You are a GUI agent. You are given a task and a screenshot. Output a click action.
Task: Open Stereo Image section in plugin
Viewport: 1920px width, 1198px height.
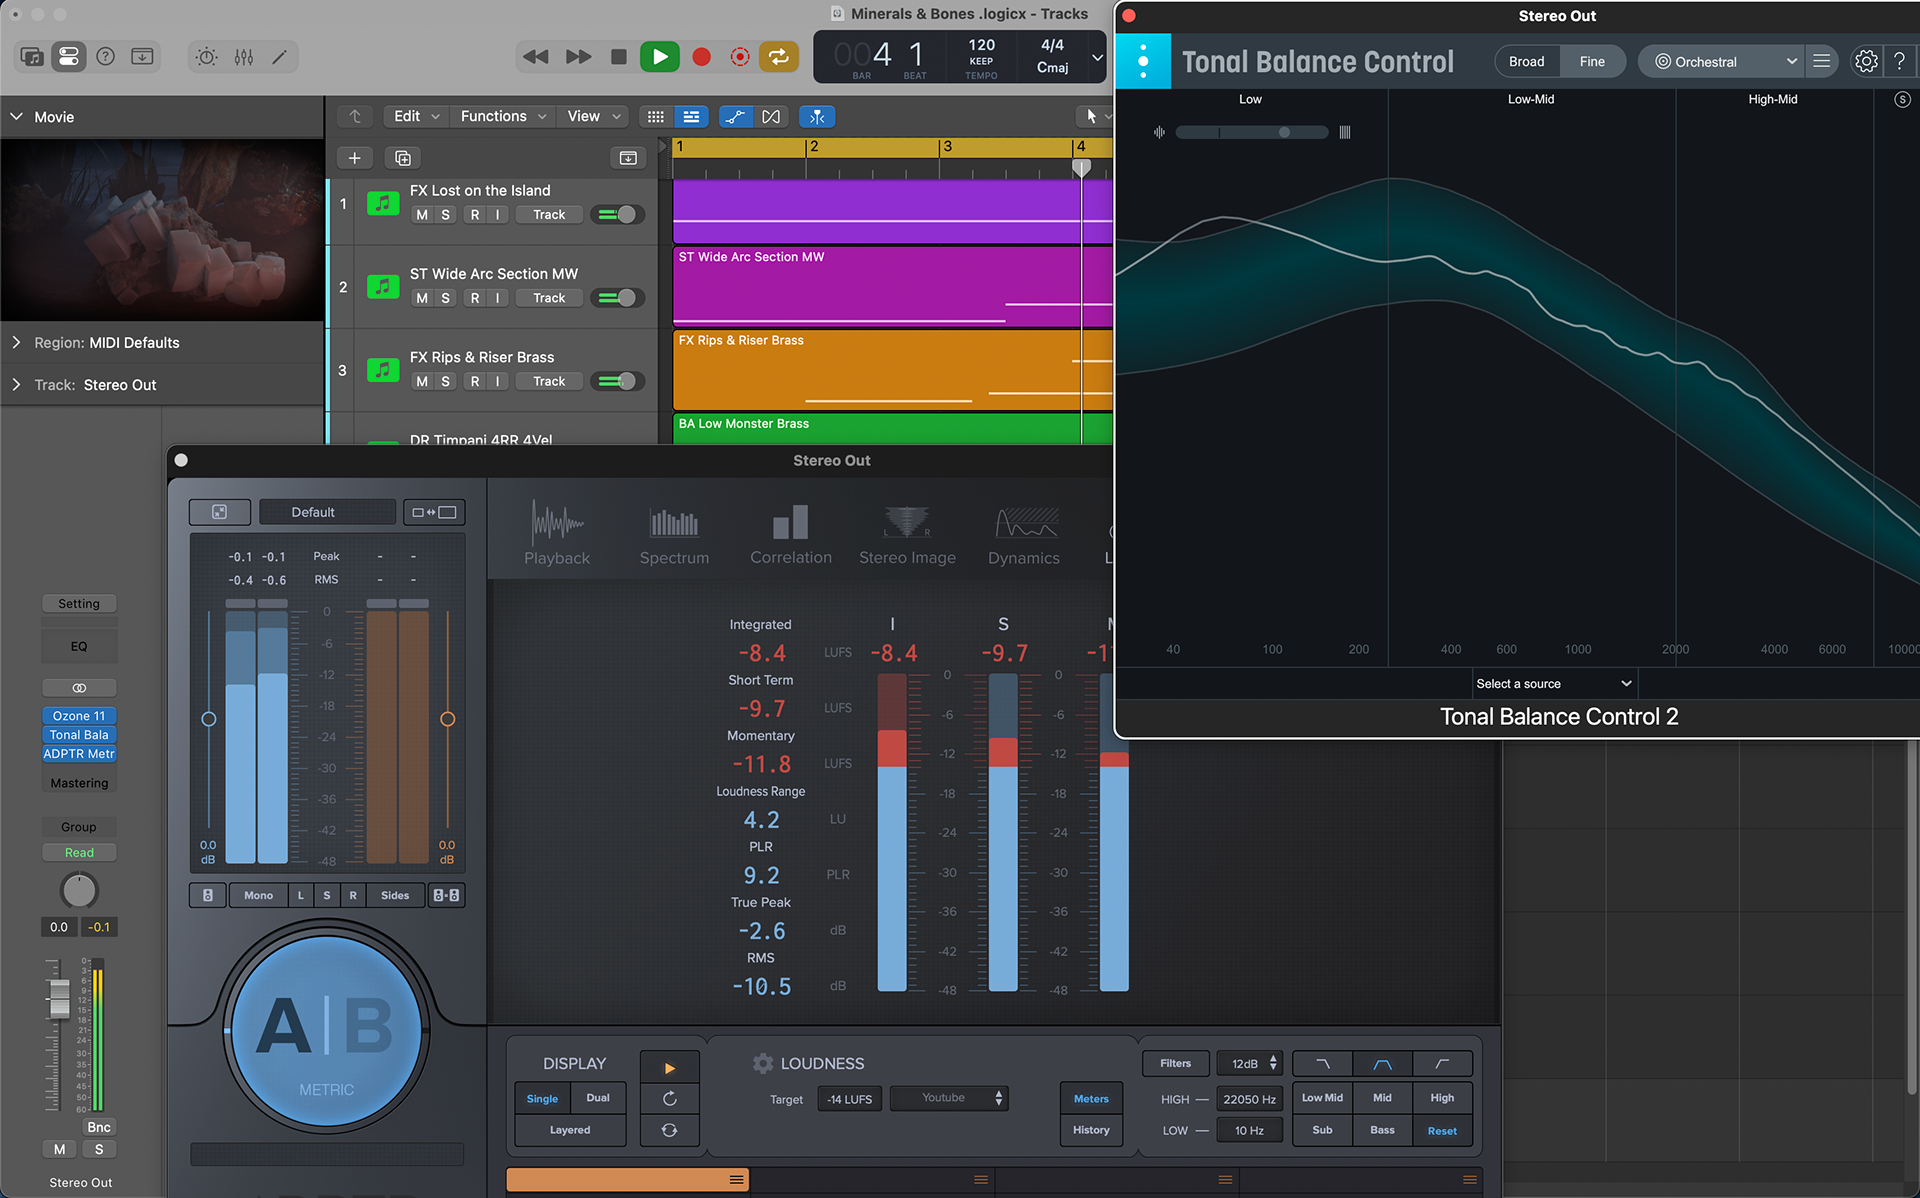(x=907, y=534)
